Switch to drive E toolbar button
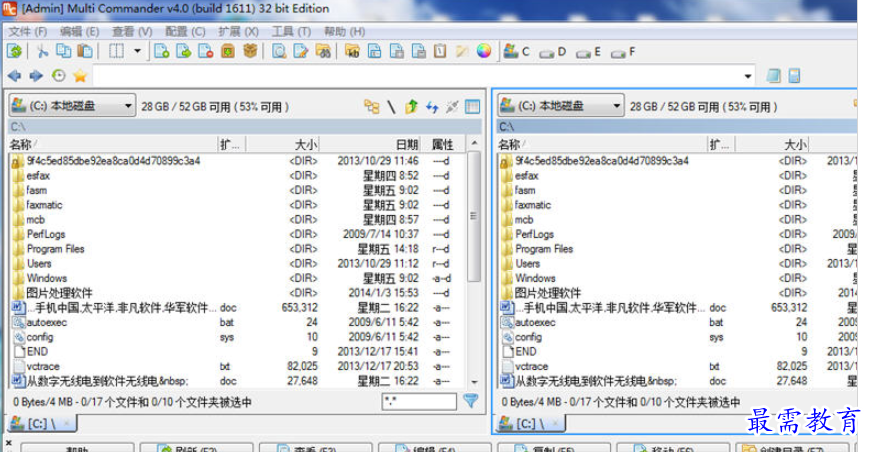The height and width of the screenshot is (452, 869). pos(589,52)
